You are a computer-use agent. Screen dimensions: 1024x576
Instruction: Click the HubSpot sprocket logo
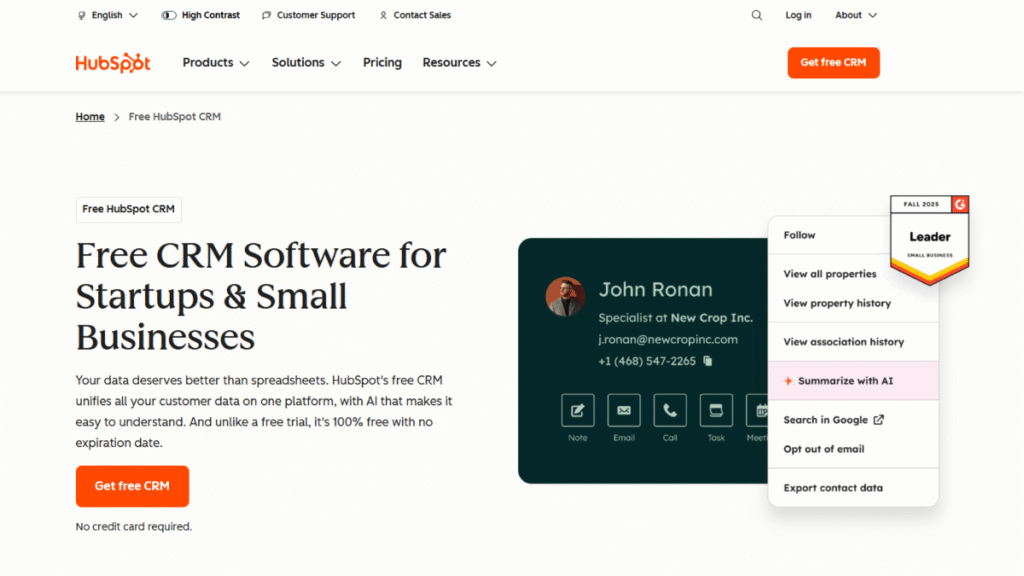[x=112, y=62]
